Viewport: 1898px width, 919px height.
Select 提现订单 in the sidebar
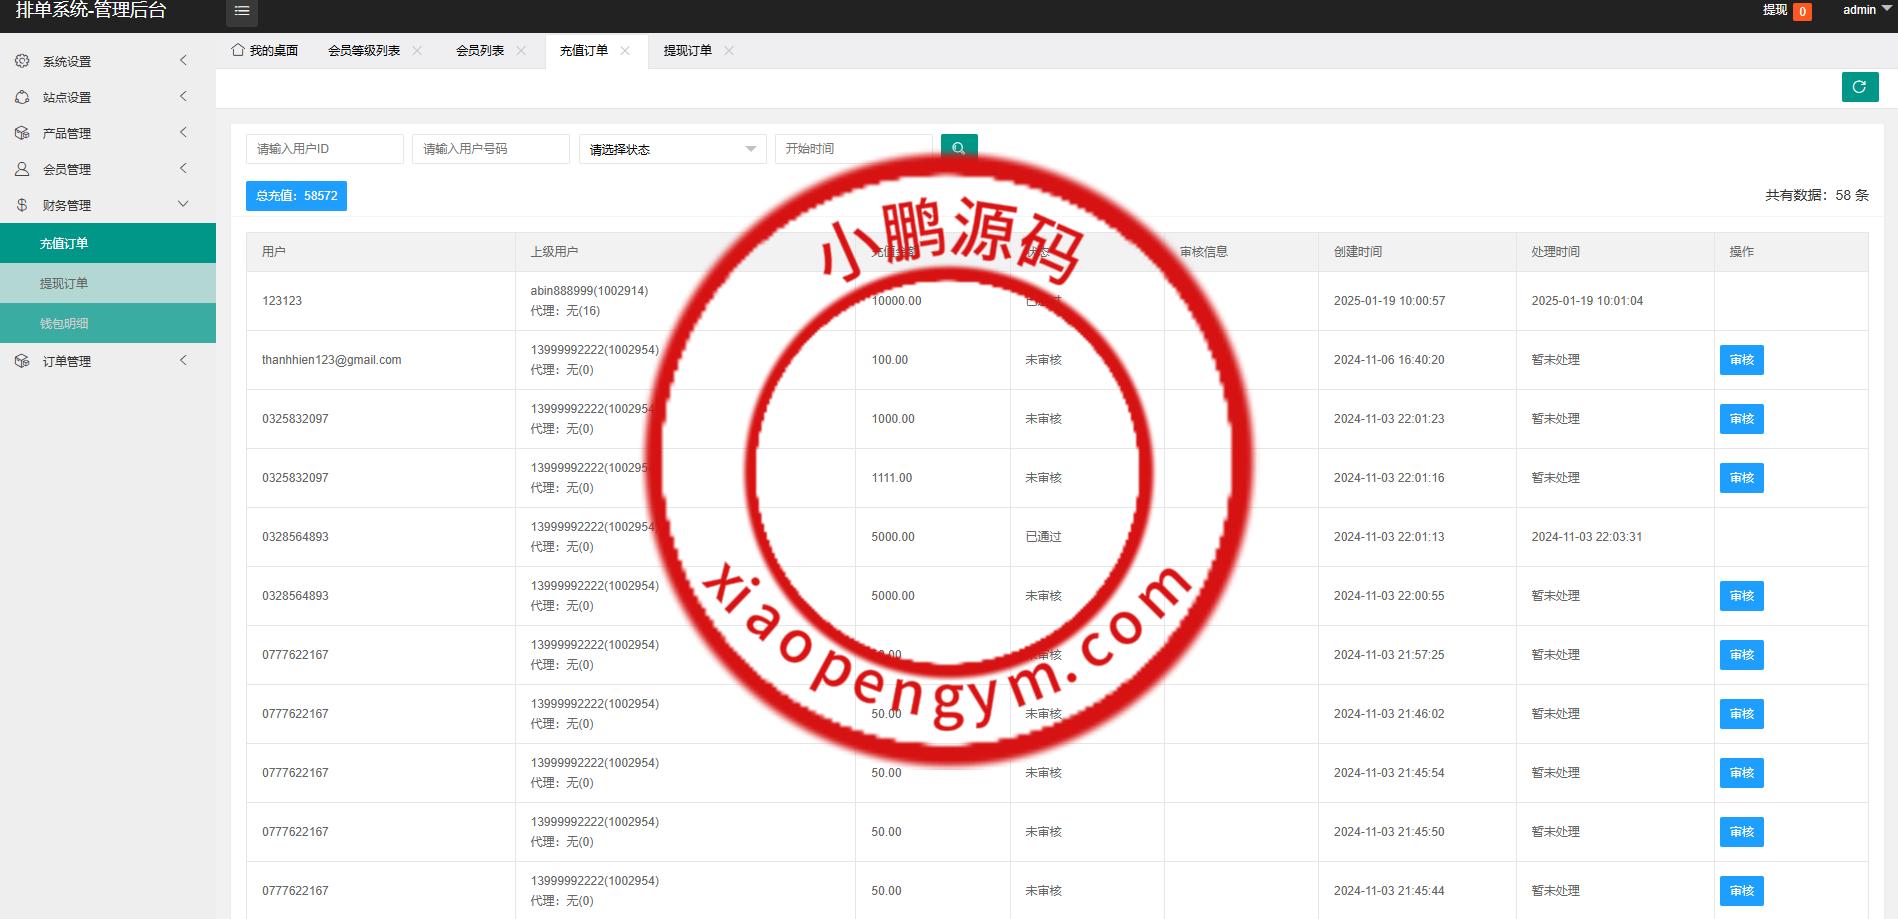pyautogui.click(x=64, y=283)
